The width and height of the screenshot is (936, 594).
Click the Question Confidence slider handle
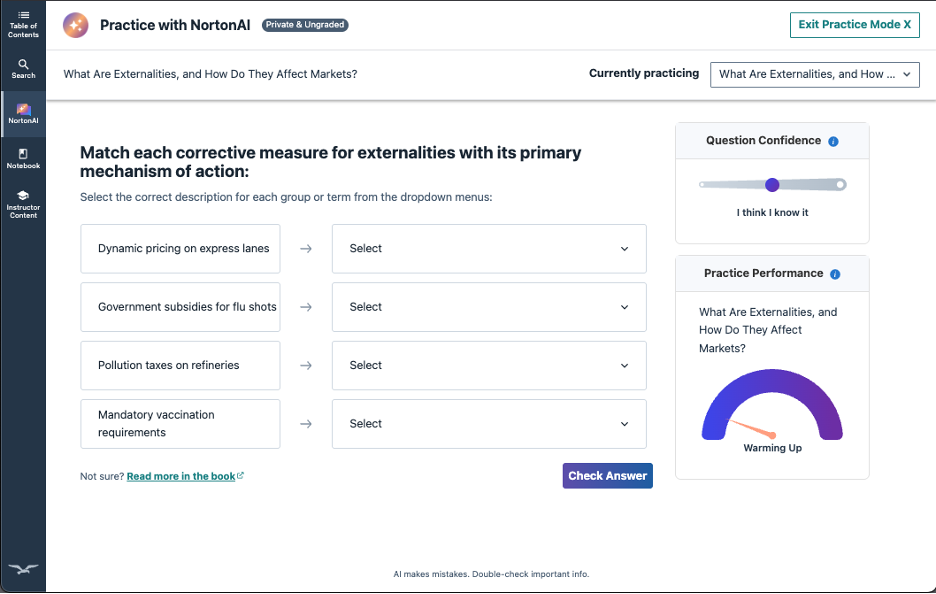click(x=772, y=185)
